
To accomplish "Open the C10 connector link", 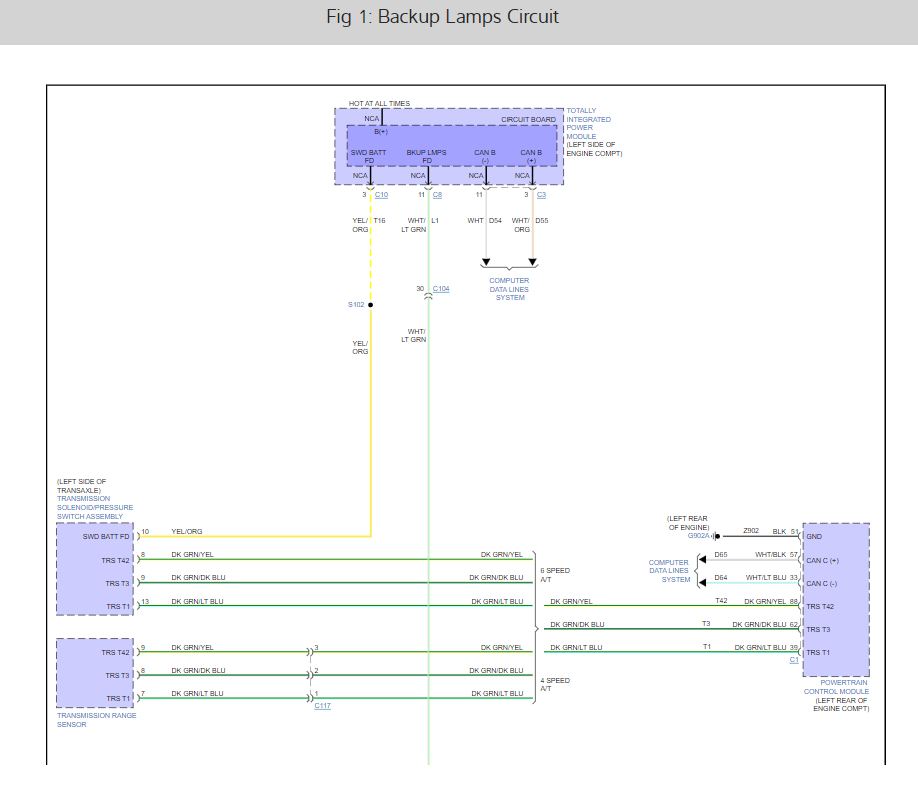I will [381, 195].
